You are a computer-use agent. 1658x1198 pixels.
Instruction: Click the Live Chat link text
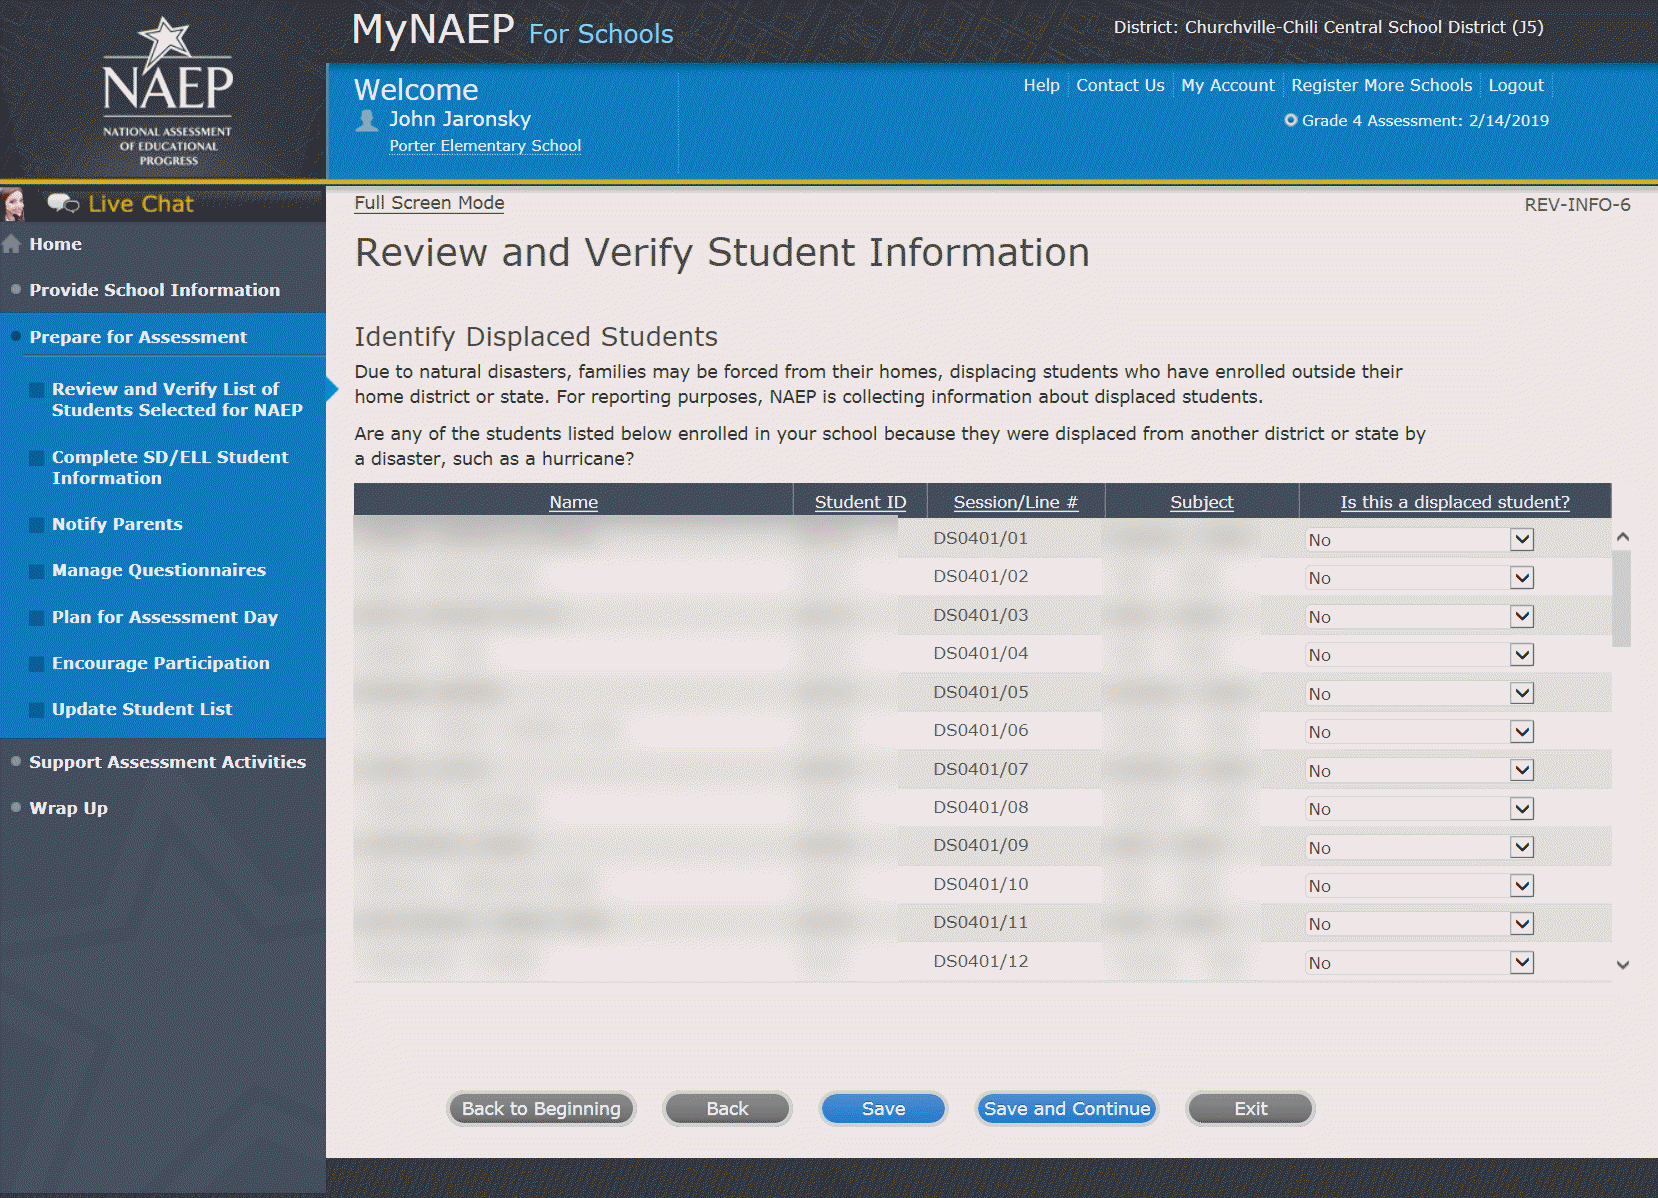click(x=141, y=204)
